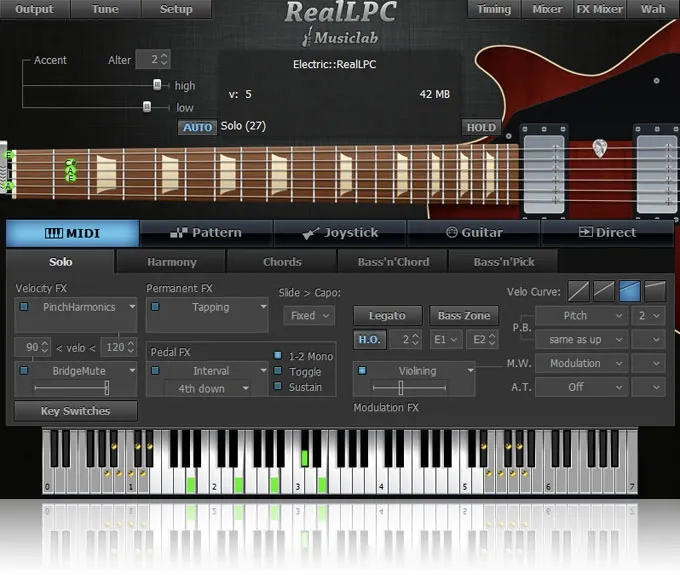Change the Alter value stepper
The image size is (680, 575).
[x=153, y=60]
